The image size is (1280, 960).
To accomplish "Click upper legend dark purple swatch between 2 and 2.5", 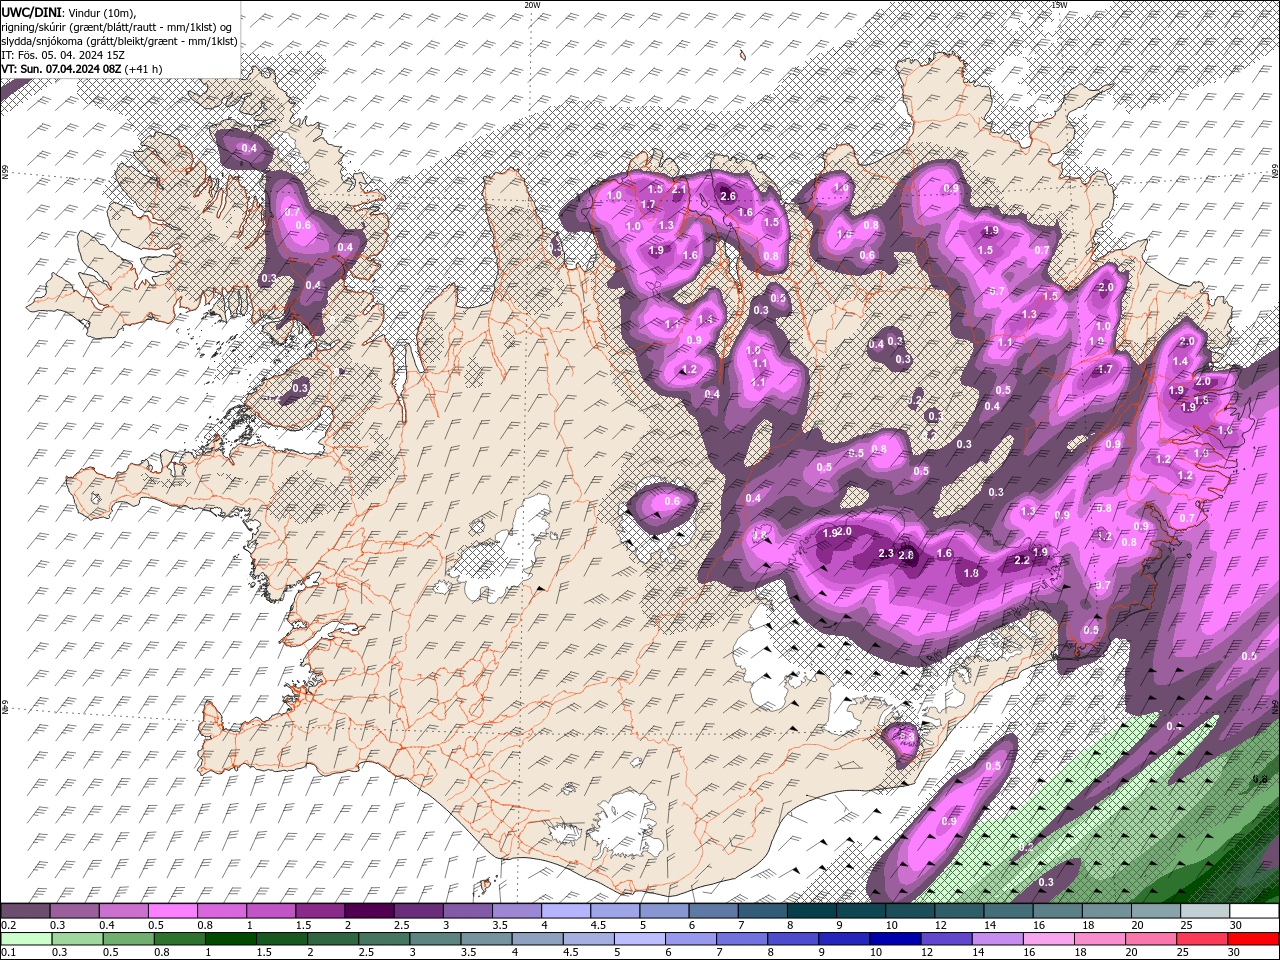I will [369, 911].
